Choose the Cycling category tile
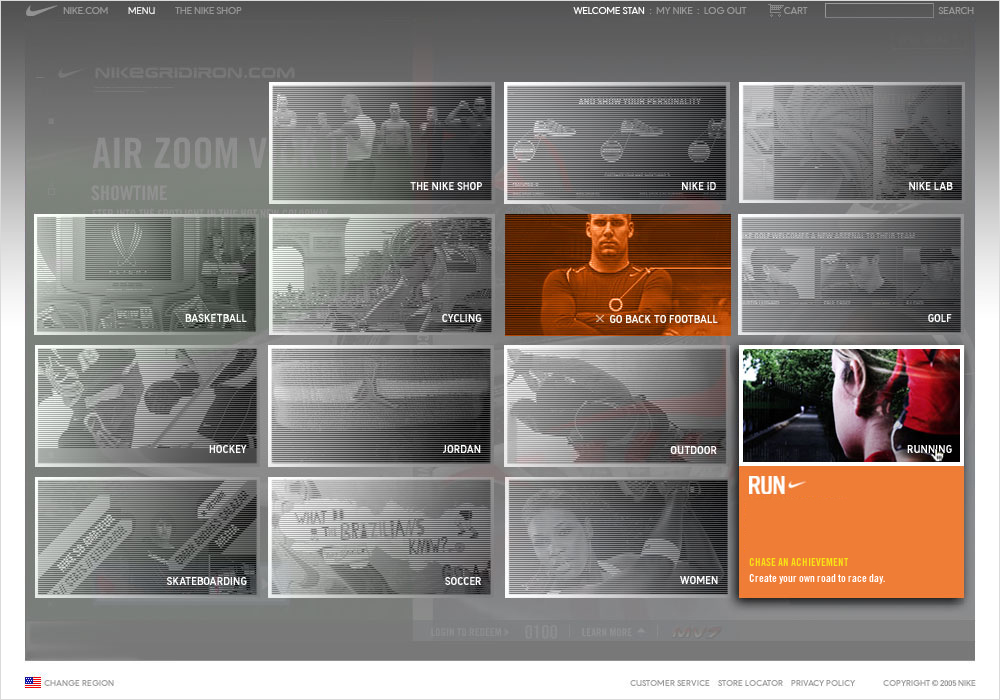The width and height of the screenshot is (1000, 700). pos(381,274)
